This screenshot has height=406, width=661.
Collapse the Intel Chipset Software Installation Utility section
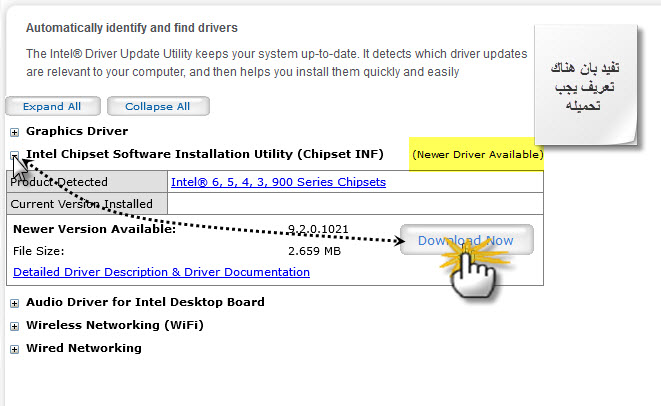click(14, 155)
